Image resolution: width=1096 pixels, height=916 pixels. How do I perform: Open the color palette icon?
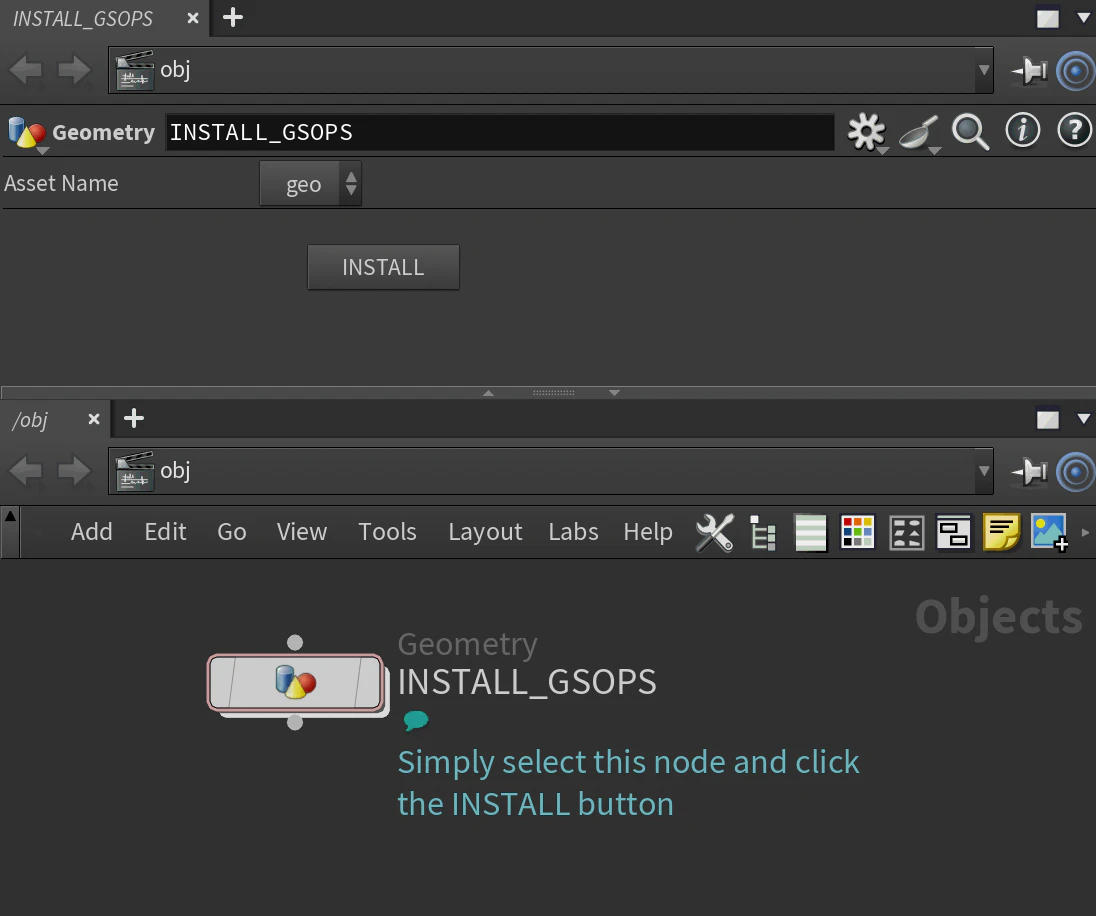coord(858,533)
